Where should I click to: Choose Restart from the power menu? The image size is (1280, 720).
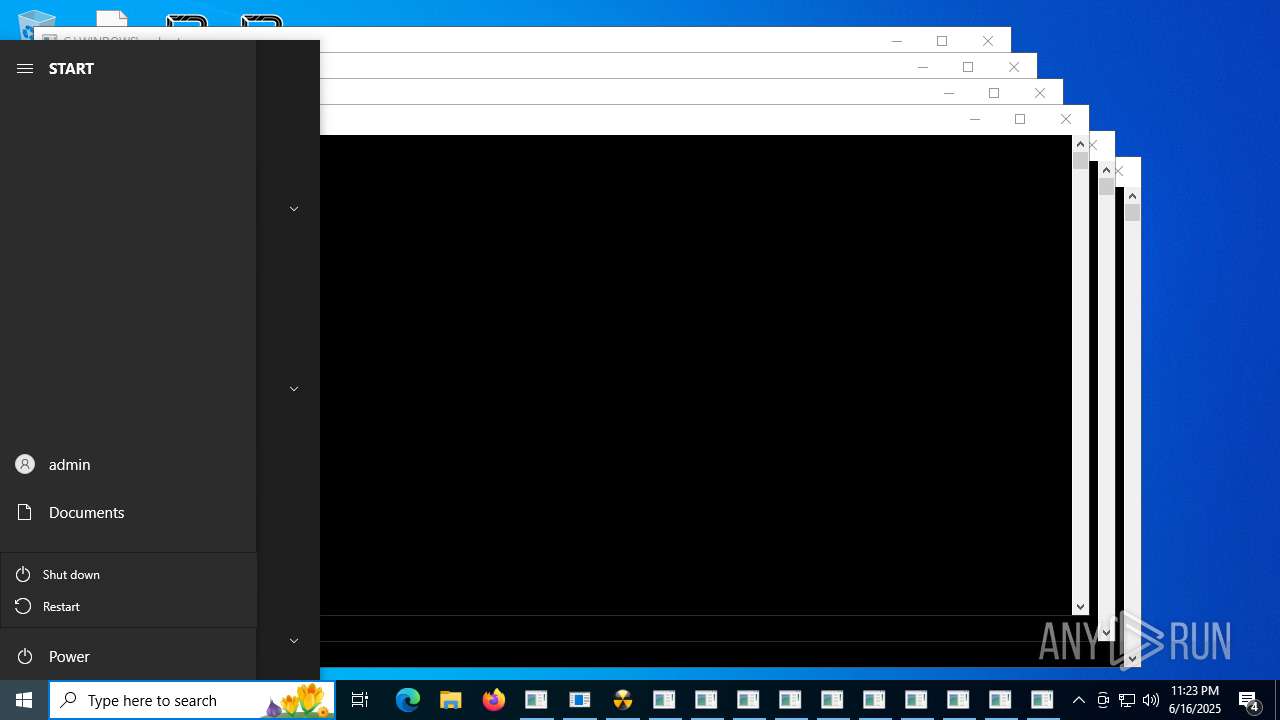point(129,606)
